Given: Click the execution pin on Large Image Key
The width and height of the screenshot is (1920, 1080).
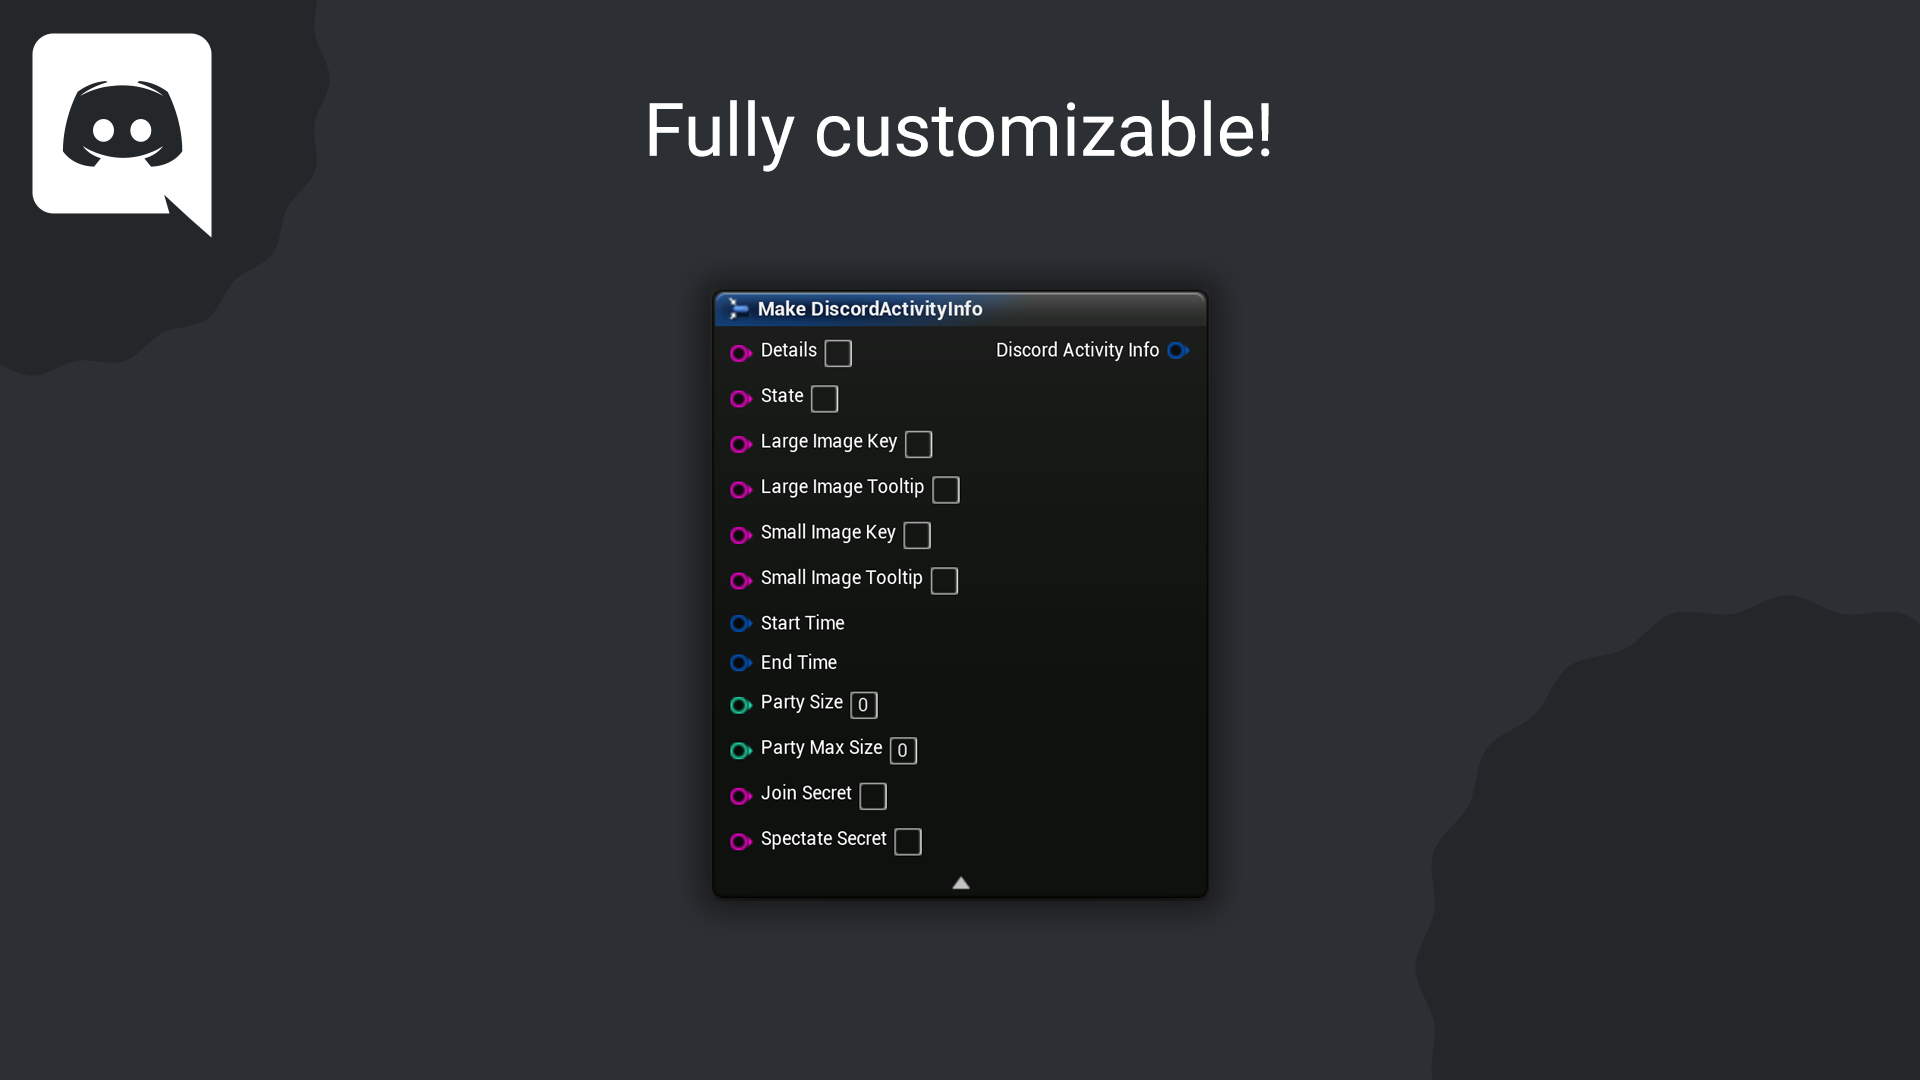Looking at the screenshot, I should coord(742,444).
